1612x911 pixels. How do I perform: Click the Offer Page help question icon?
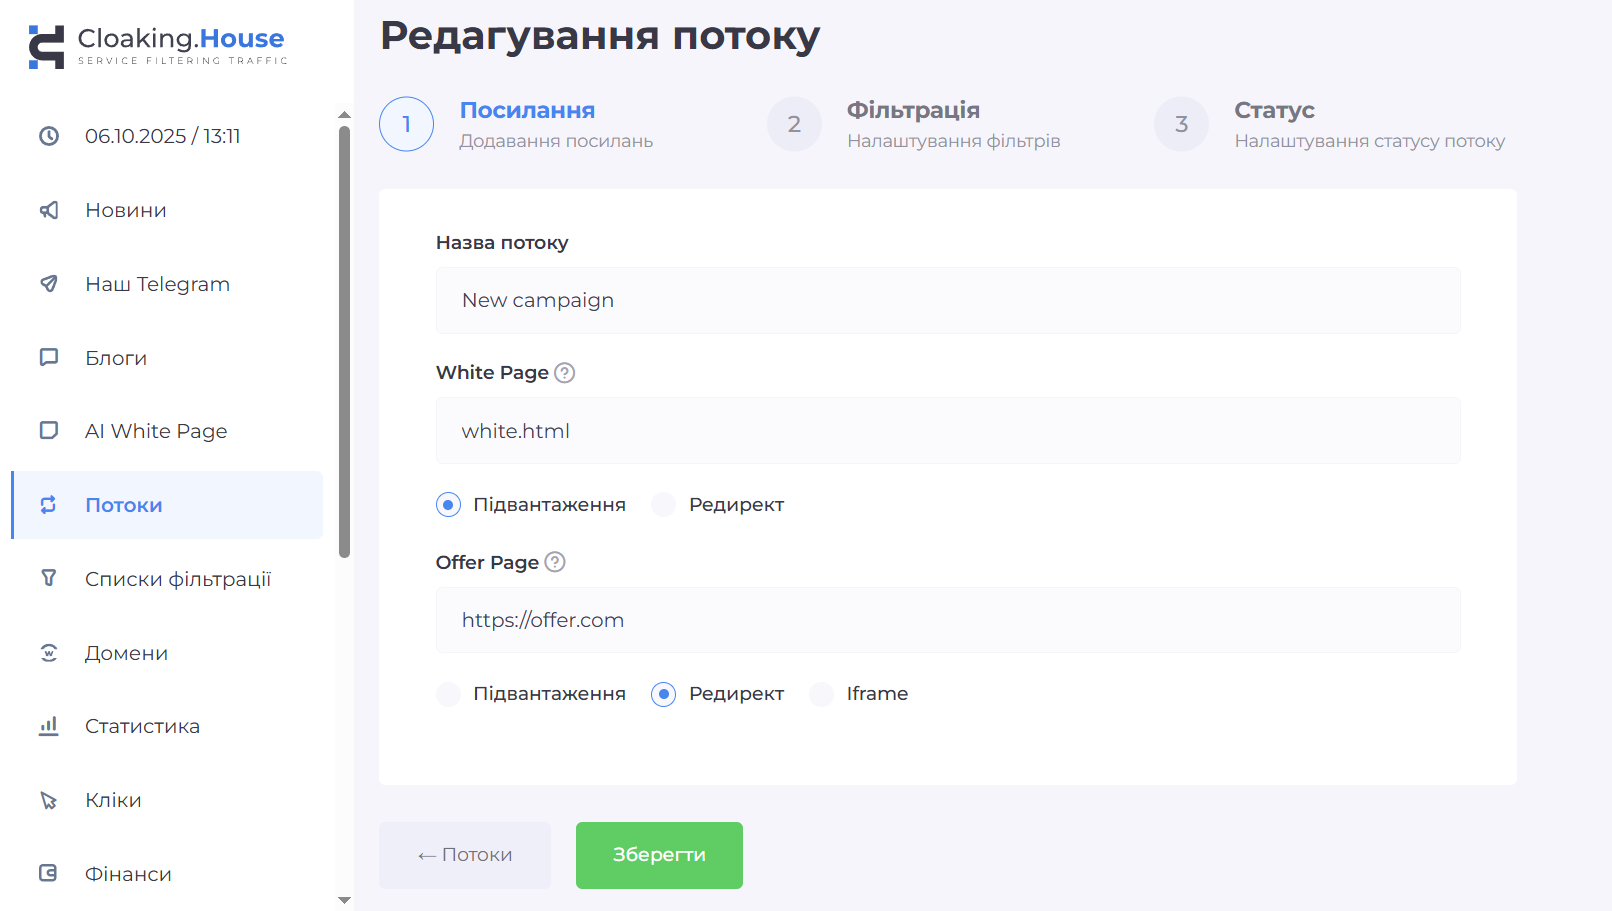point(555,562)
